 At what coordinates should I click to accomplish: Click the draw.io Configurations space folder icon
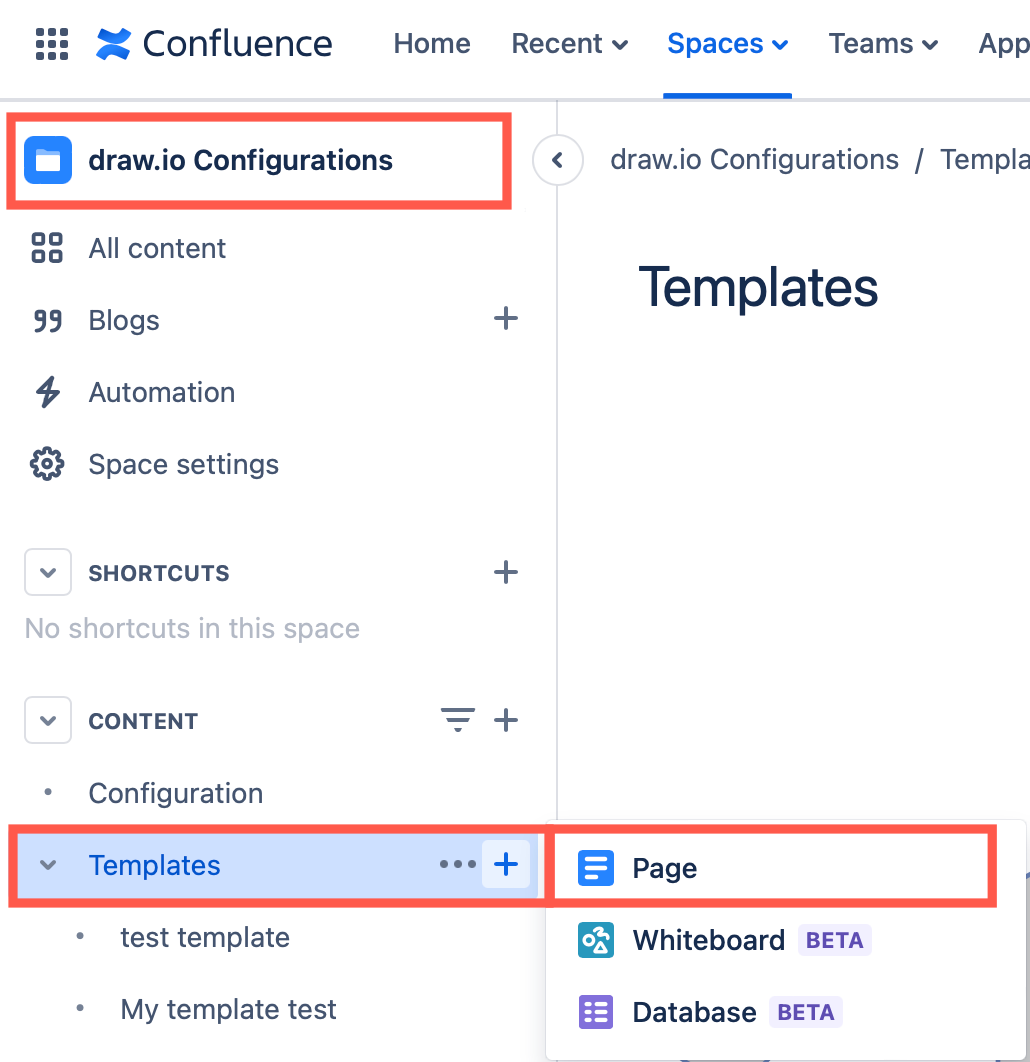[x=47, y=159]
